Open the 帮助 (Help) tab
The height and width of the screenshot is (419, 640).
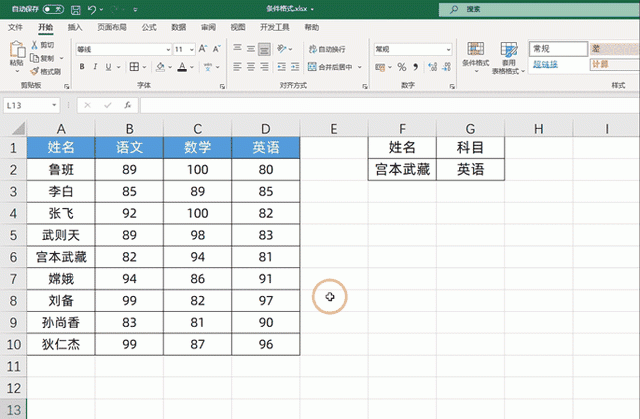pyautogui.click(x=311, y=27)
